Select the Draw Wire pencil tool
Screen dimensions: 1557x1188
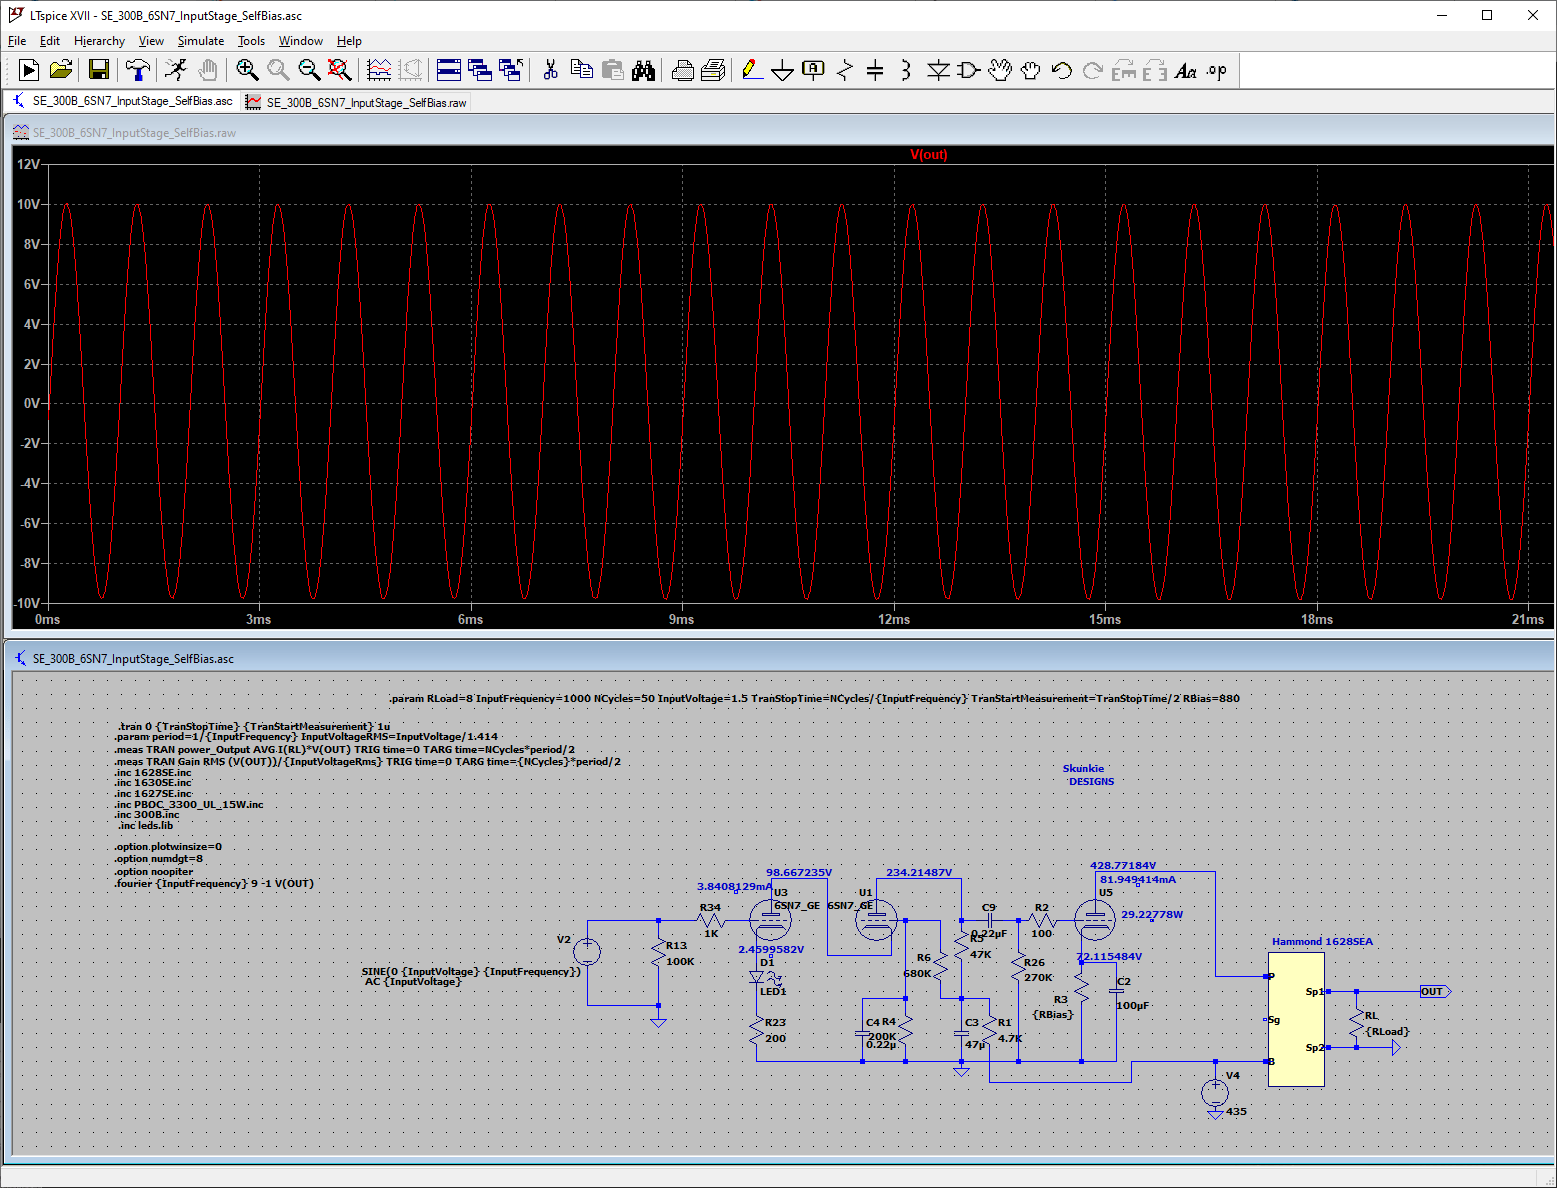(x=752, y=70)
